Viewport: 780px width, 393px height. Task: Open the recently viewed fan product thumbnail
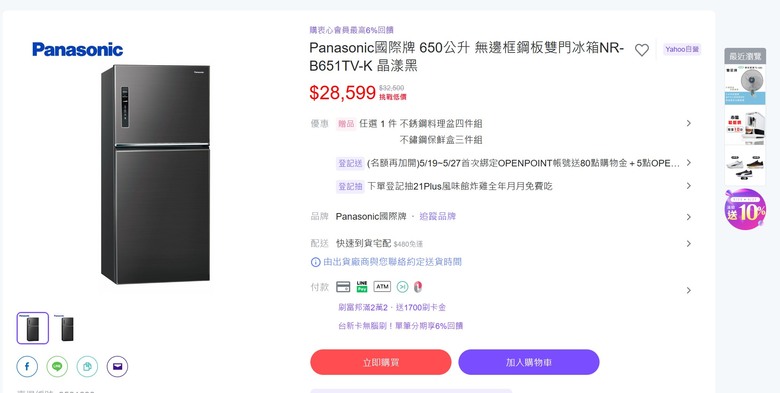745,85
